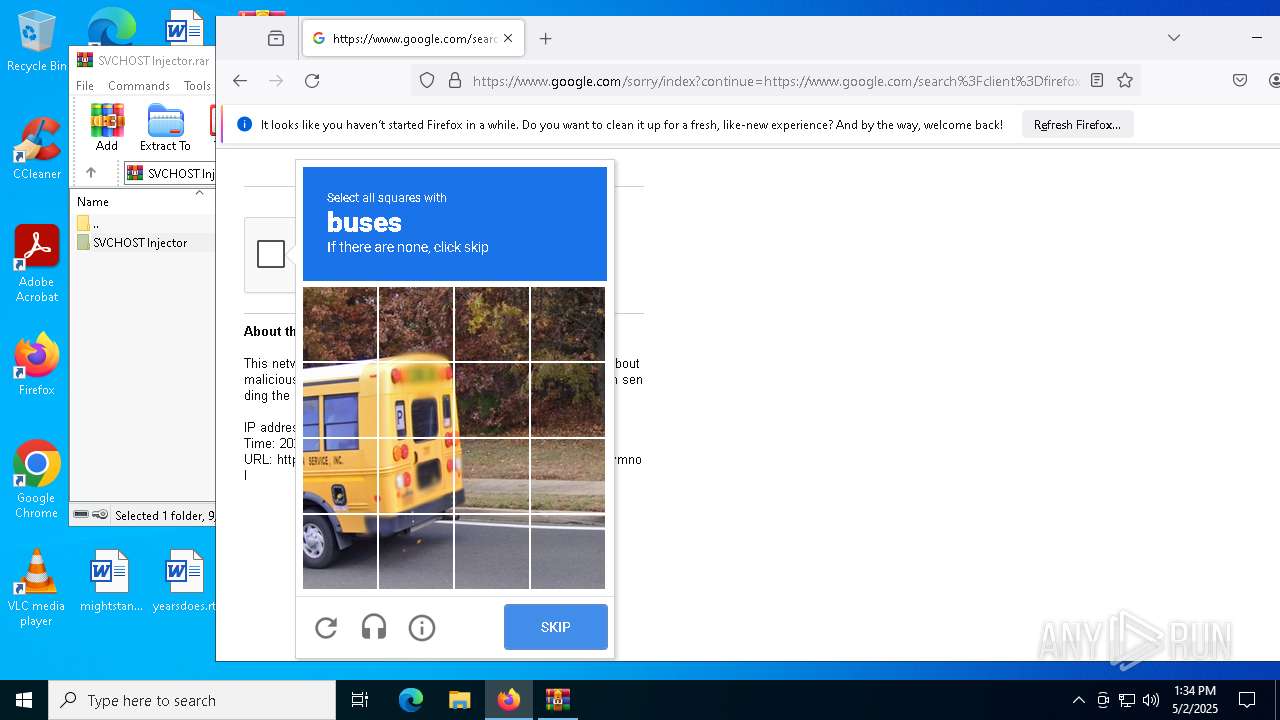Open the yearsdoes Word document icon

pyautogui.click(x=184, y=580)
